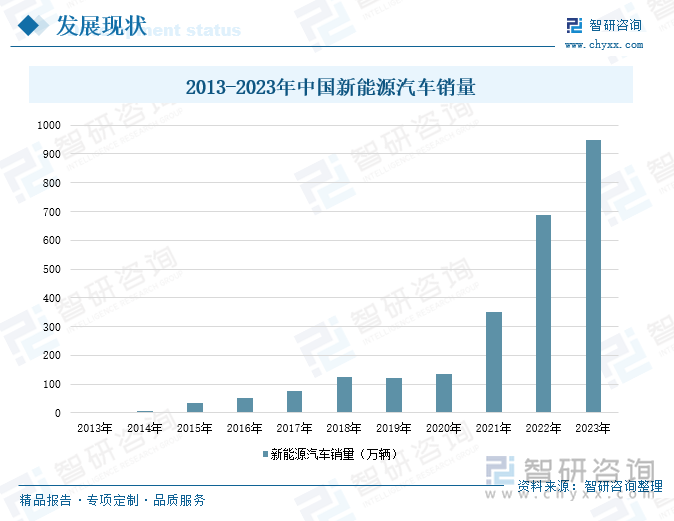Click the 2015年 bar

(195, 407)
